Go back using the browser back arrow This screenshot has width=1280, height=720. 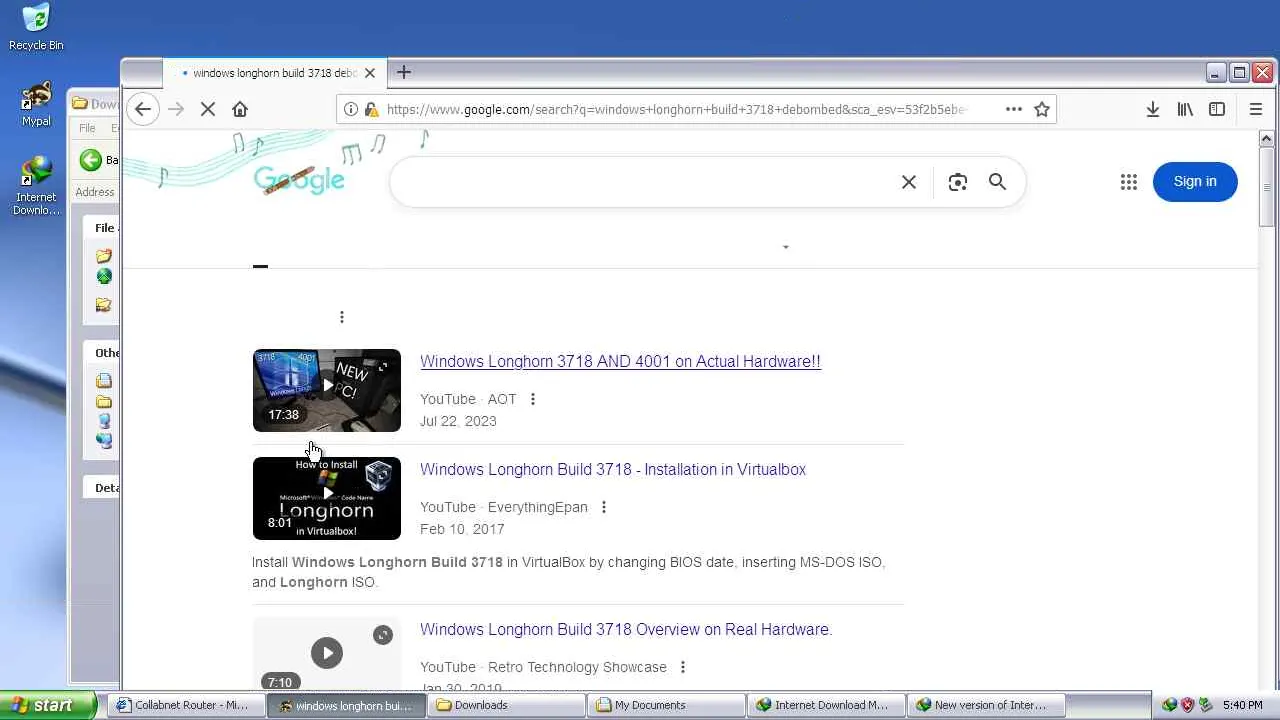click(x=143, y=109)
